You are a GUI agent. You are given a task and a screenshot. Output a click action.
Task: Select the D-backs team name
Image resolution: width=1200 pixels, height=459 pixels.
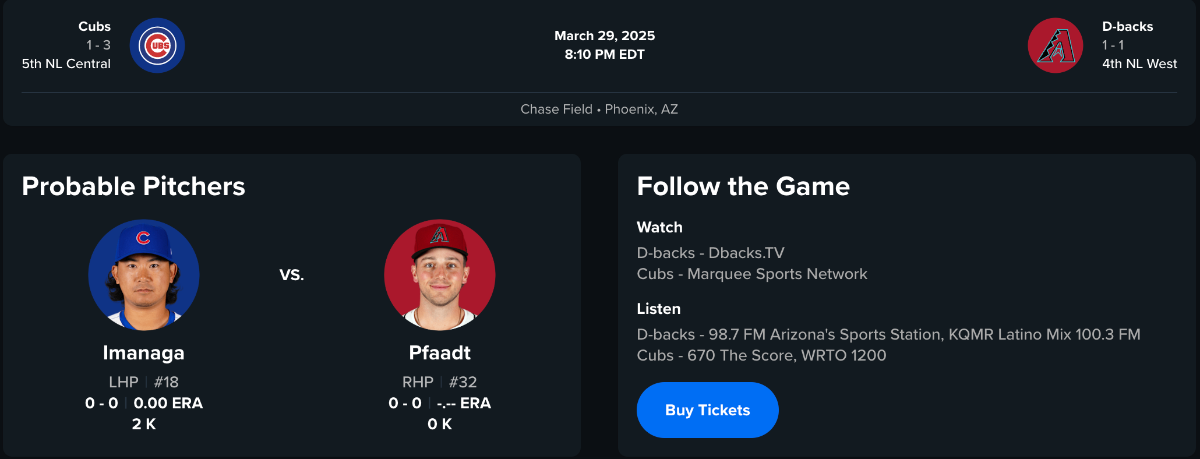(1128, 27)
